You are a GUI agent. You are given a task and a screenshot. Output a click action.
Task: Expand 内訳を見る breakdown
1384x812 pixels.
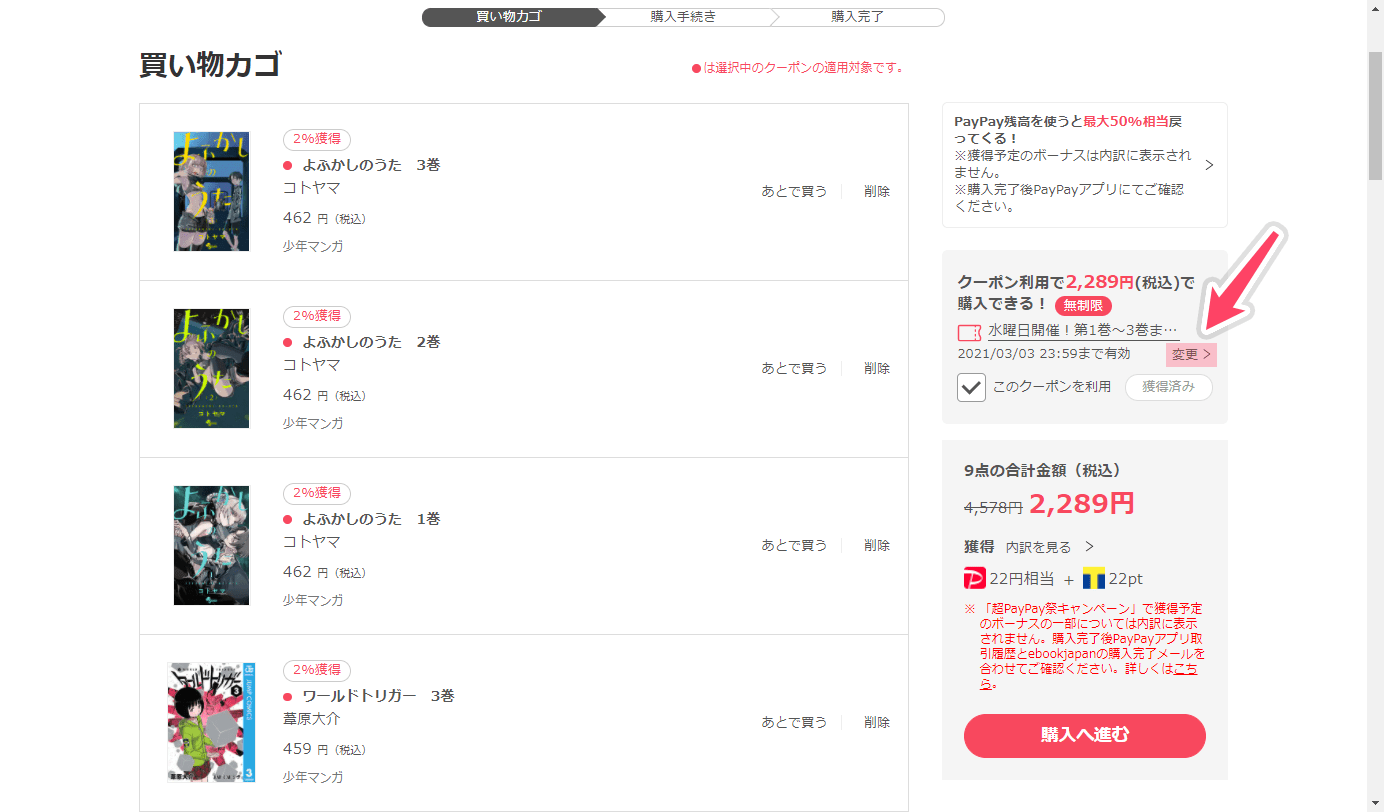(x=1049, y=547)
